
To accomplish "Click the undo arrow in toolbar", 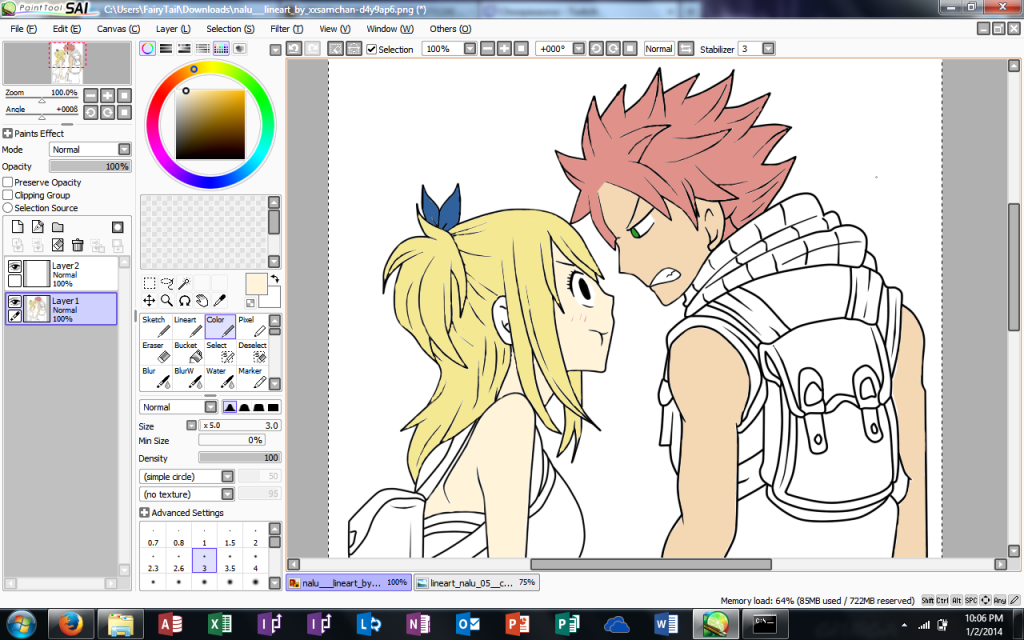I will pyautogui.click(x=294, y=48).
